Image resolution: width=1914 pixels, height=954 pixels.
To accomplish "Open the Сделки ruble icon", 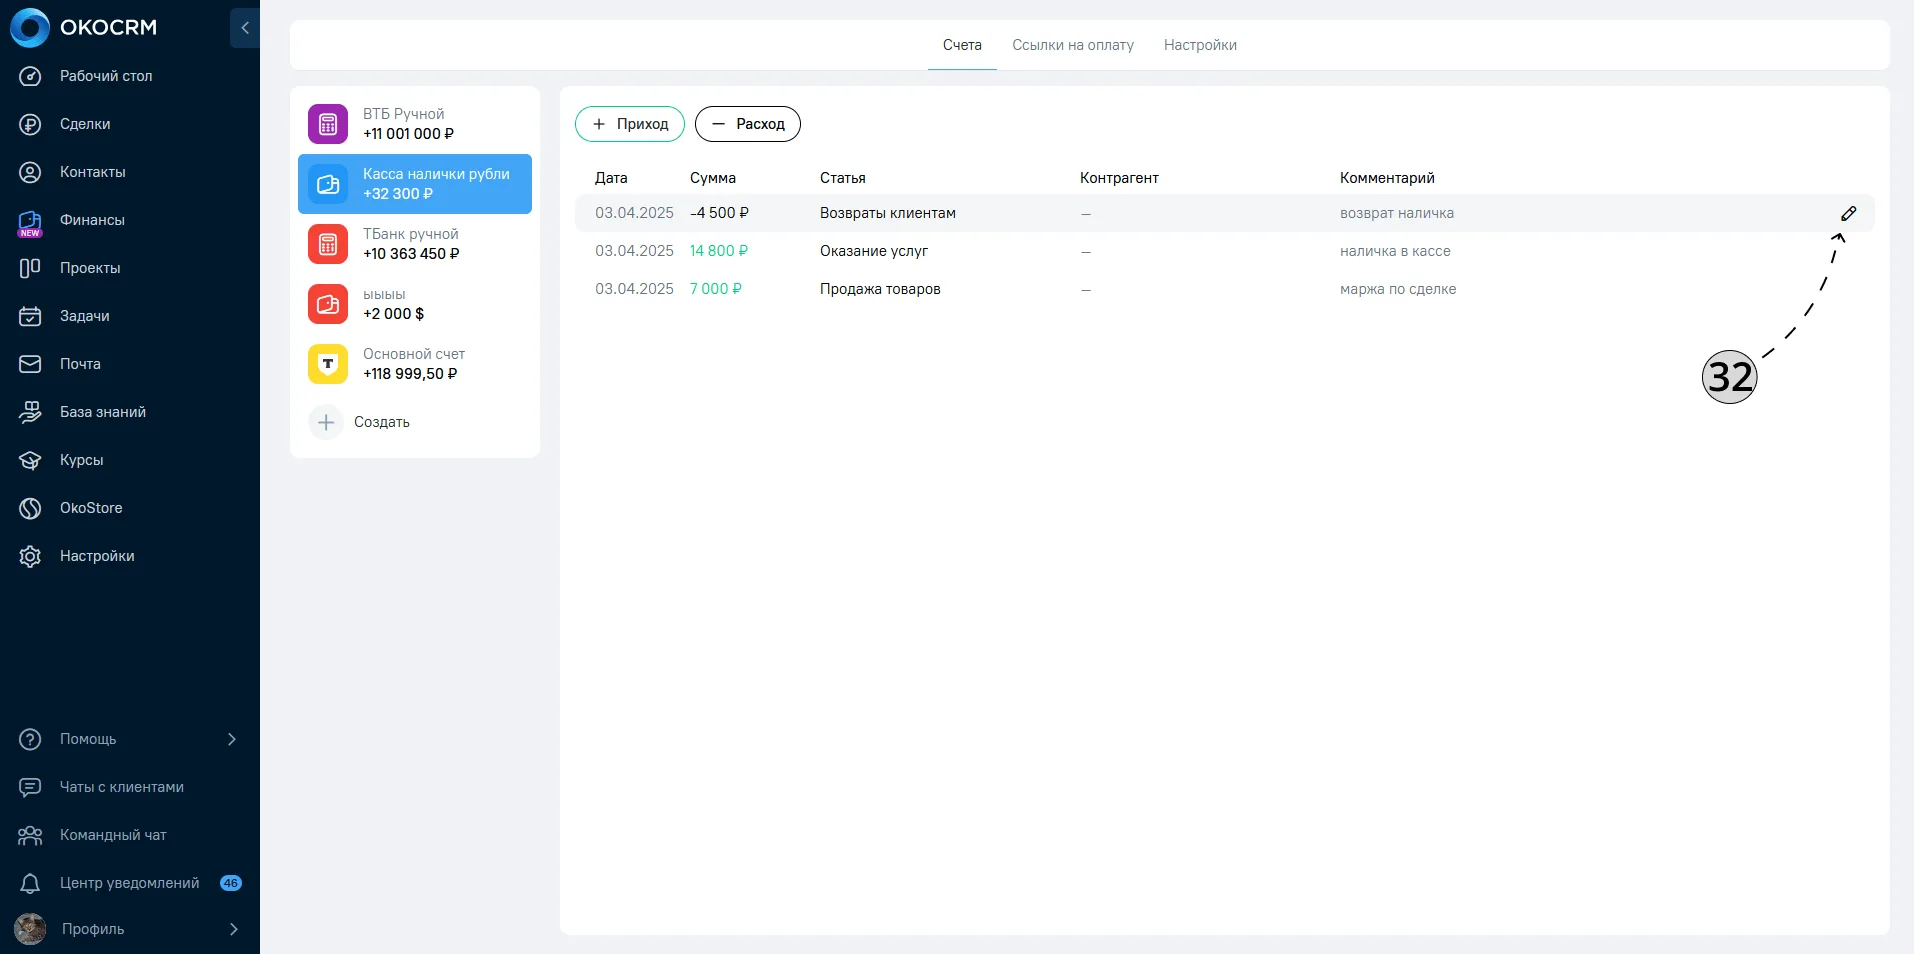I will point(30,124).
